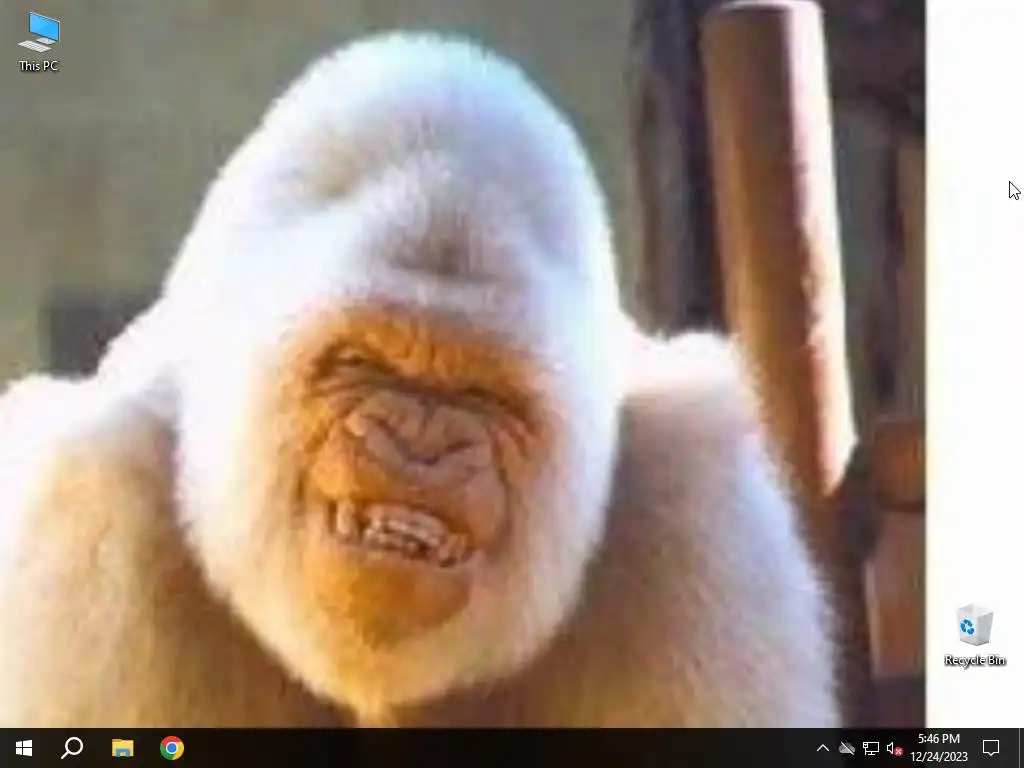Select the This PC desktop icon
Screen dimensions: 1024x768
coord(39,41)
